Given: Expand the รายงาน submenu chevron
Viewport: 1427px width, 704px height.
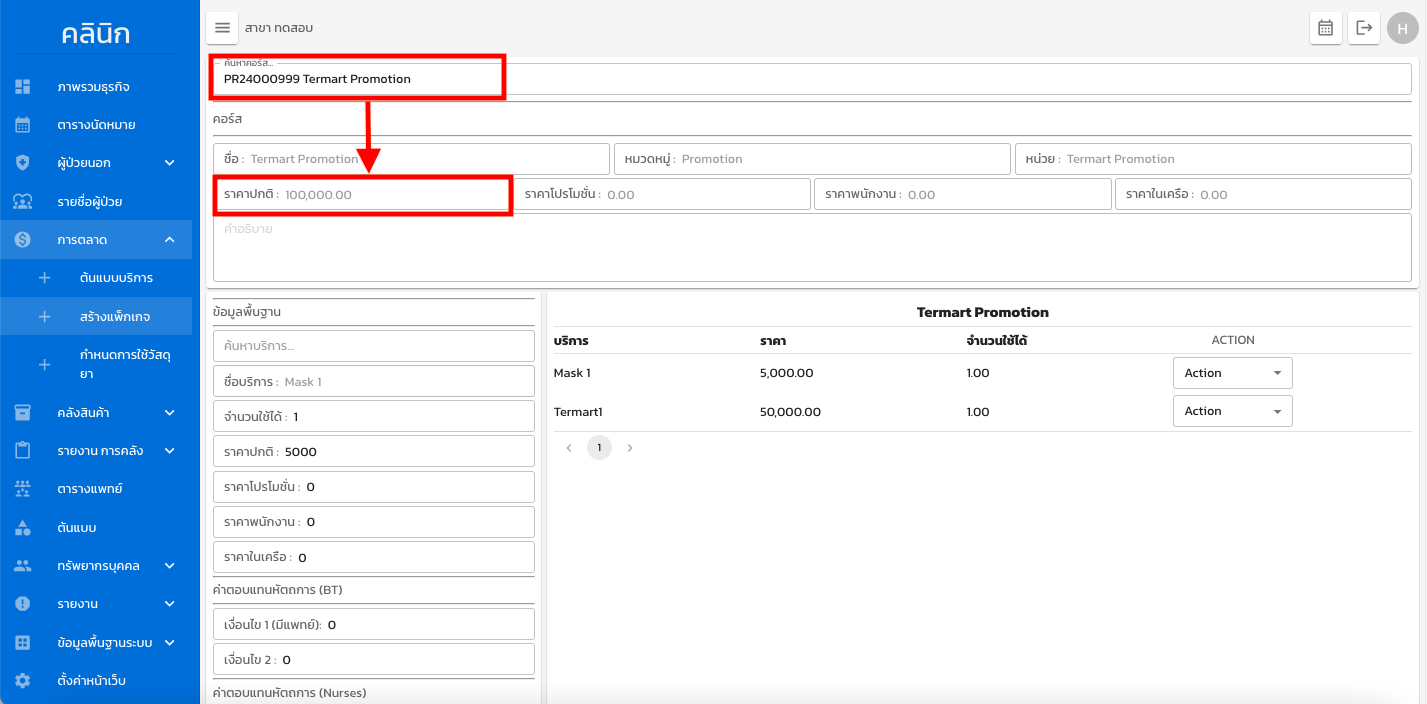Looking at the screenshot, I should tap(170, 604).
